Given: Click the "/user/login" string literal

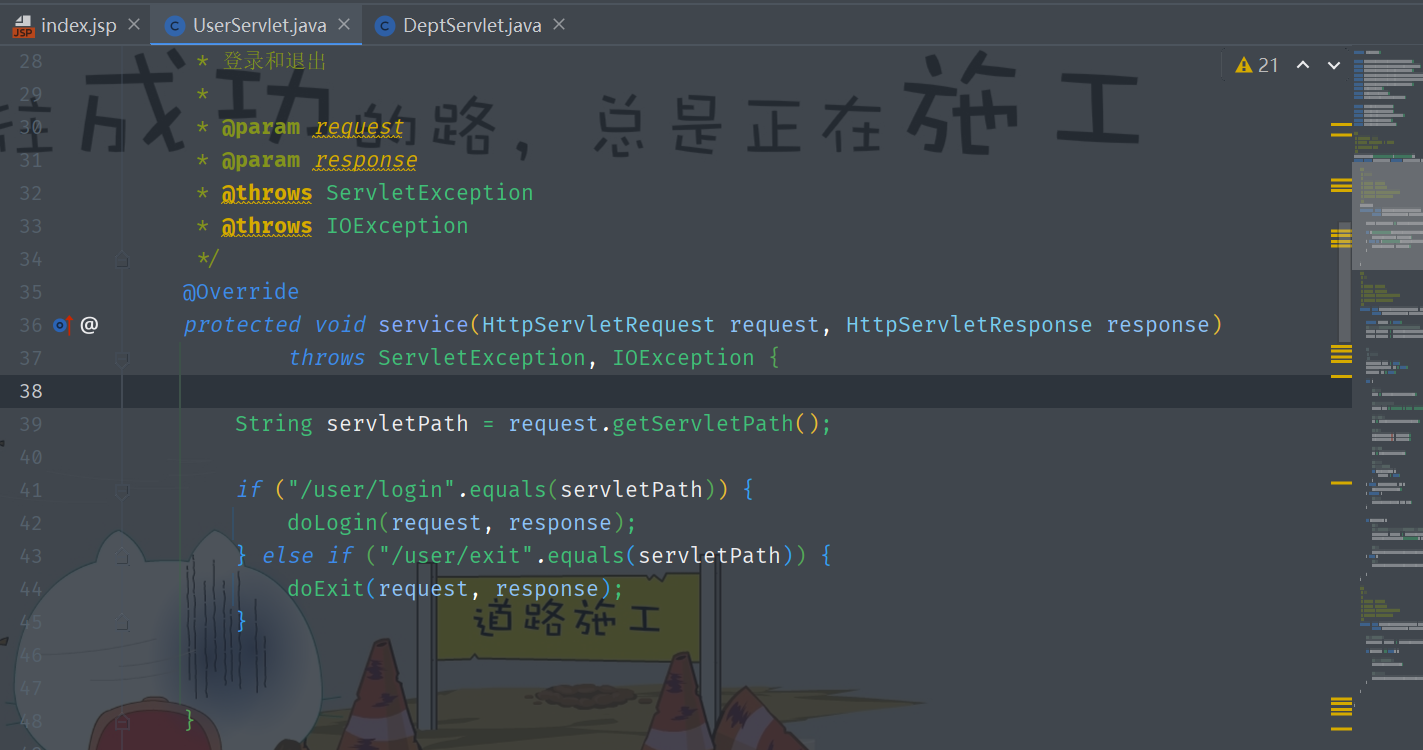Looking at the screenshot, I should pos(373,490).
